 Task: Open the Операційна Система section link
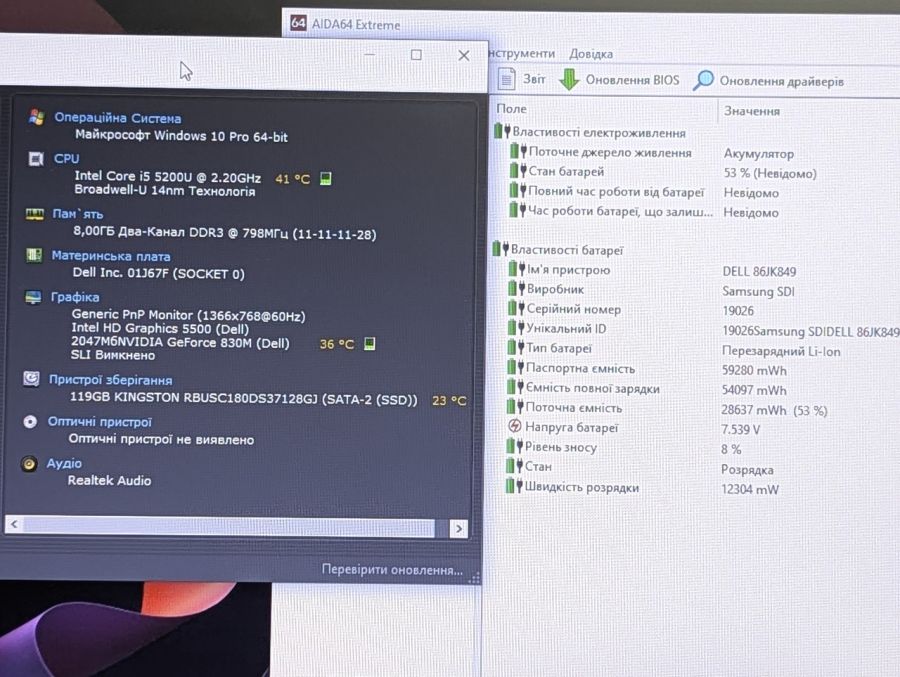(x=118, y=118)
